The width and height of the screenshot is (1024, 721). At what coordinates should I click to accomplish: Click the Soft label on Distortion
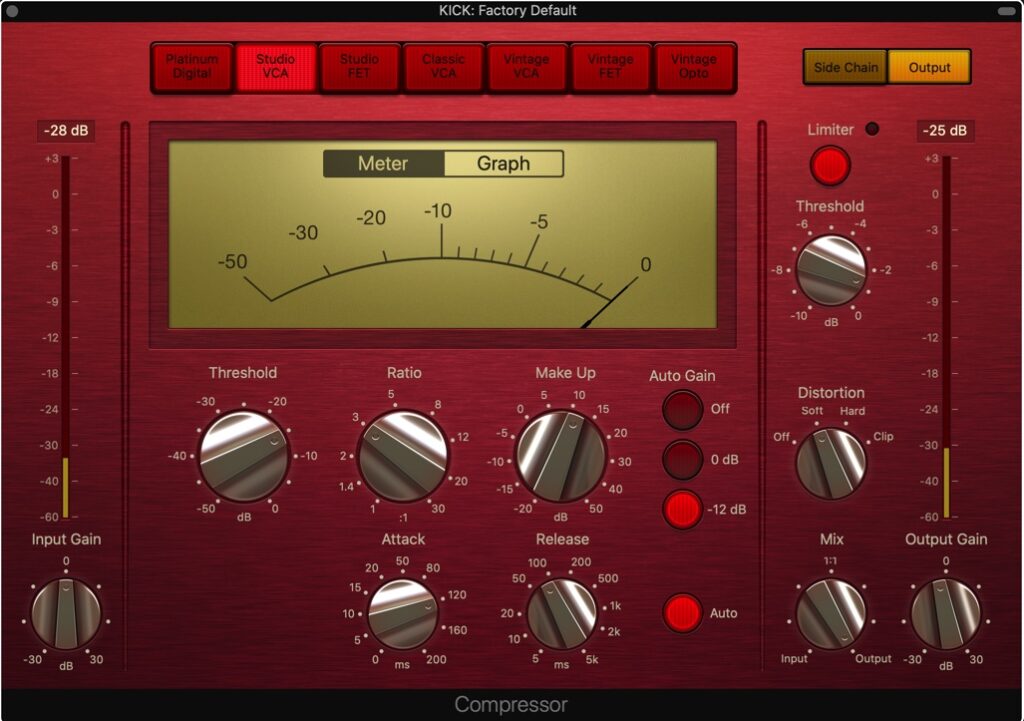pos(812,411)
